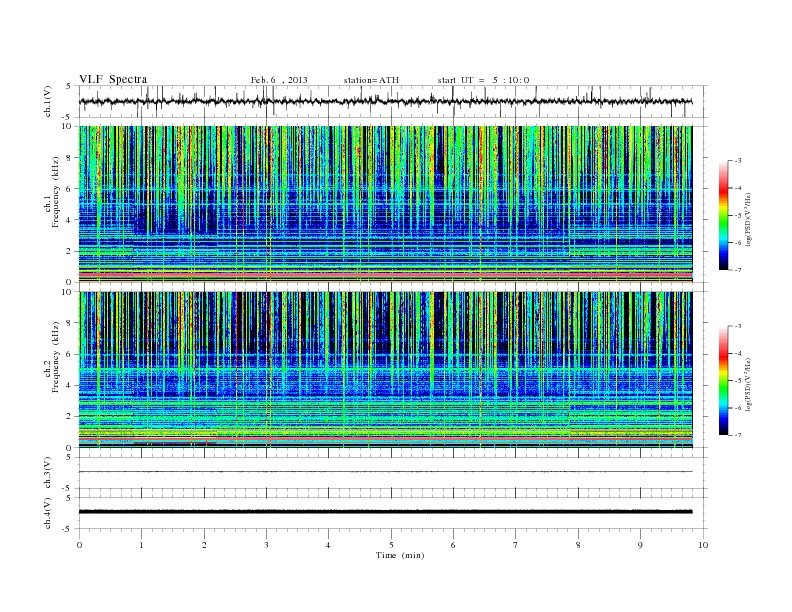Screen dimensions: 792x612
Task: Click time axis tick label "6"
Action: [453, 545]
